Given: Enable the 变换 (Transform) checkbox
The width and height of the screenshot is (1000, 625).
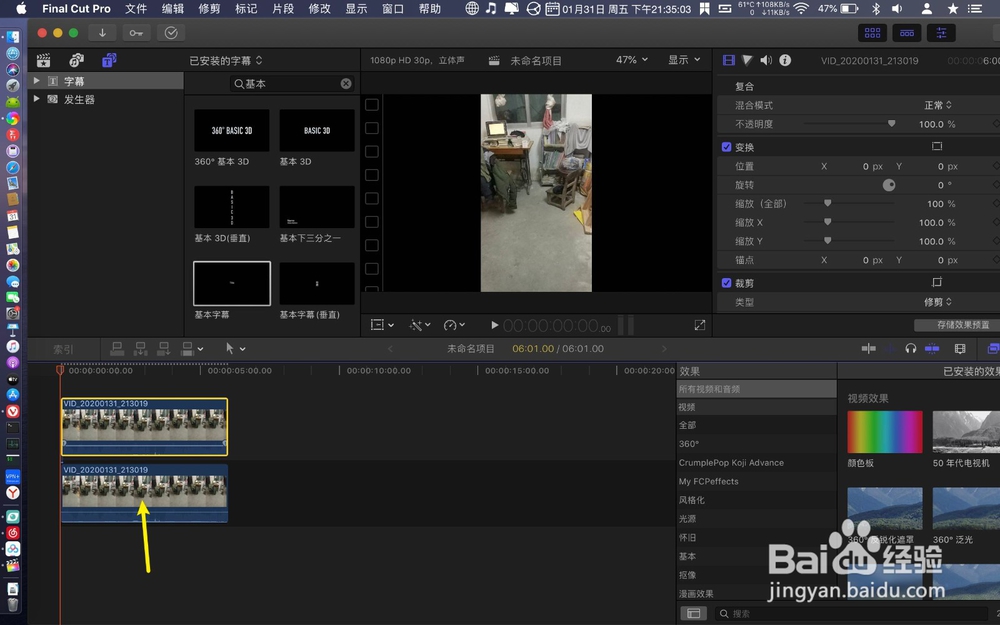Looking at the screenshot, I should point(726,146).
